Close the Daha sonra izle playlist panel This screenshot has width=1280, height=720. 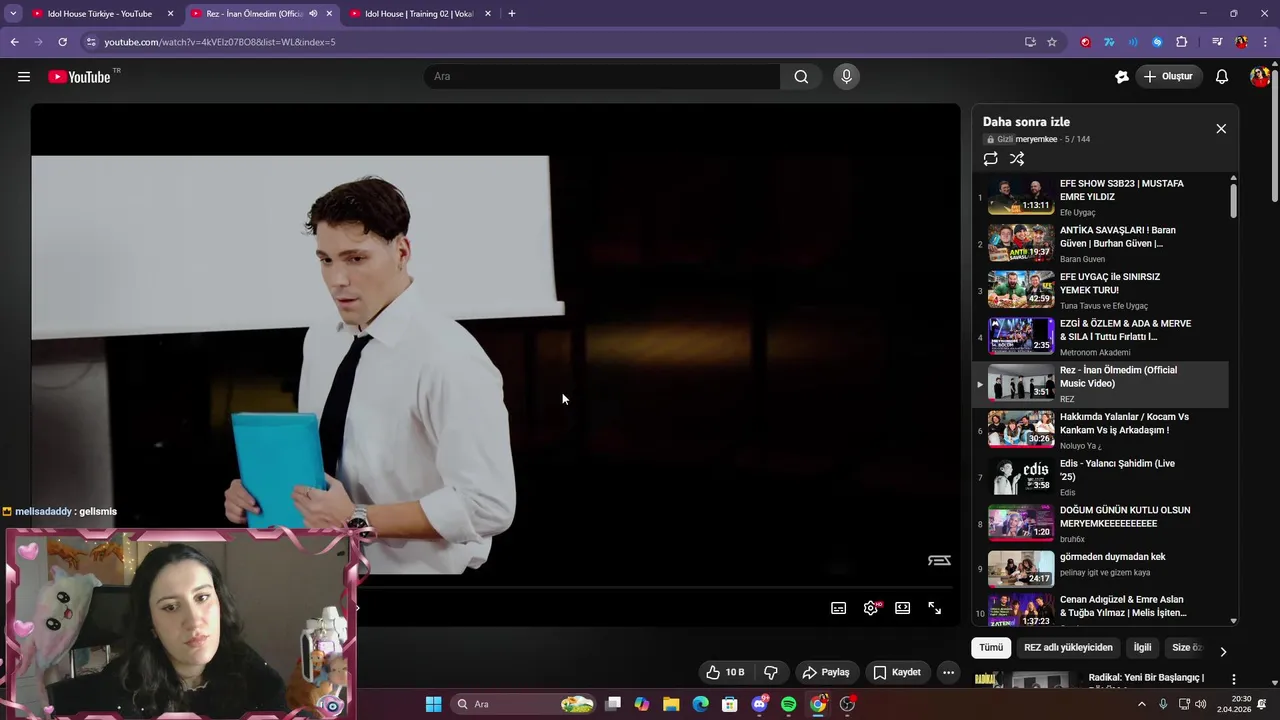pyautogui.click(x=1221, y=129)
